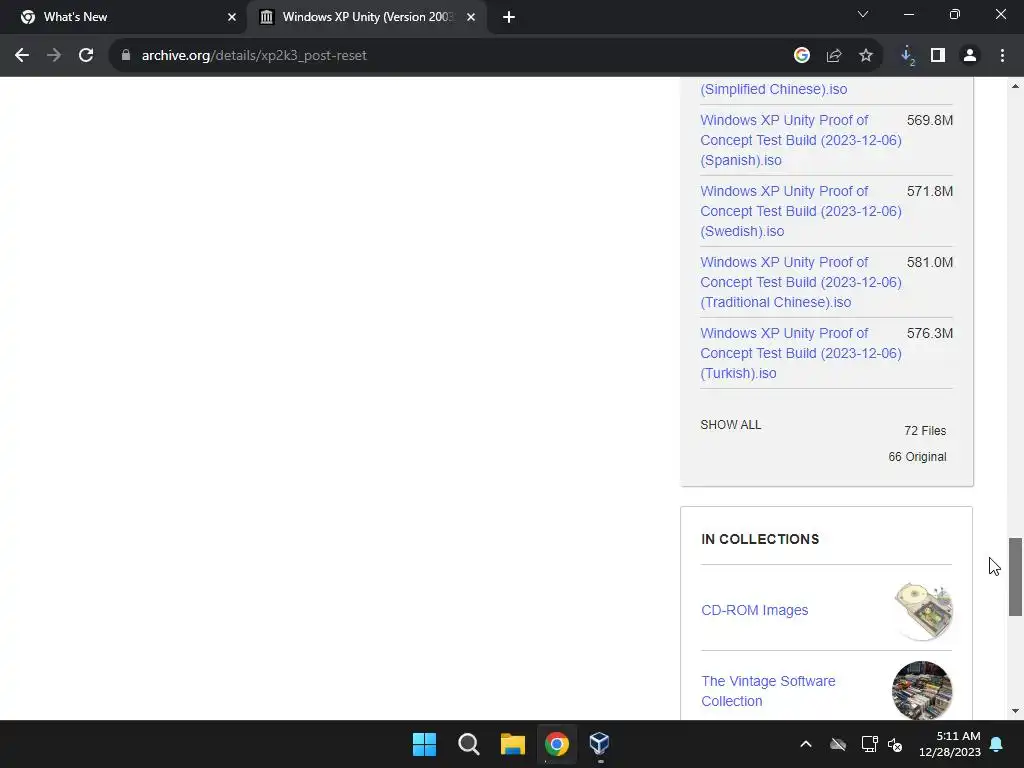
Task: Open Windows taskbar search
Action: [x=469, y=744]
